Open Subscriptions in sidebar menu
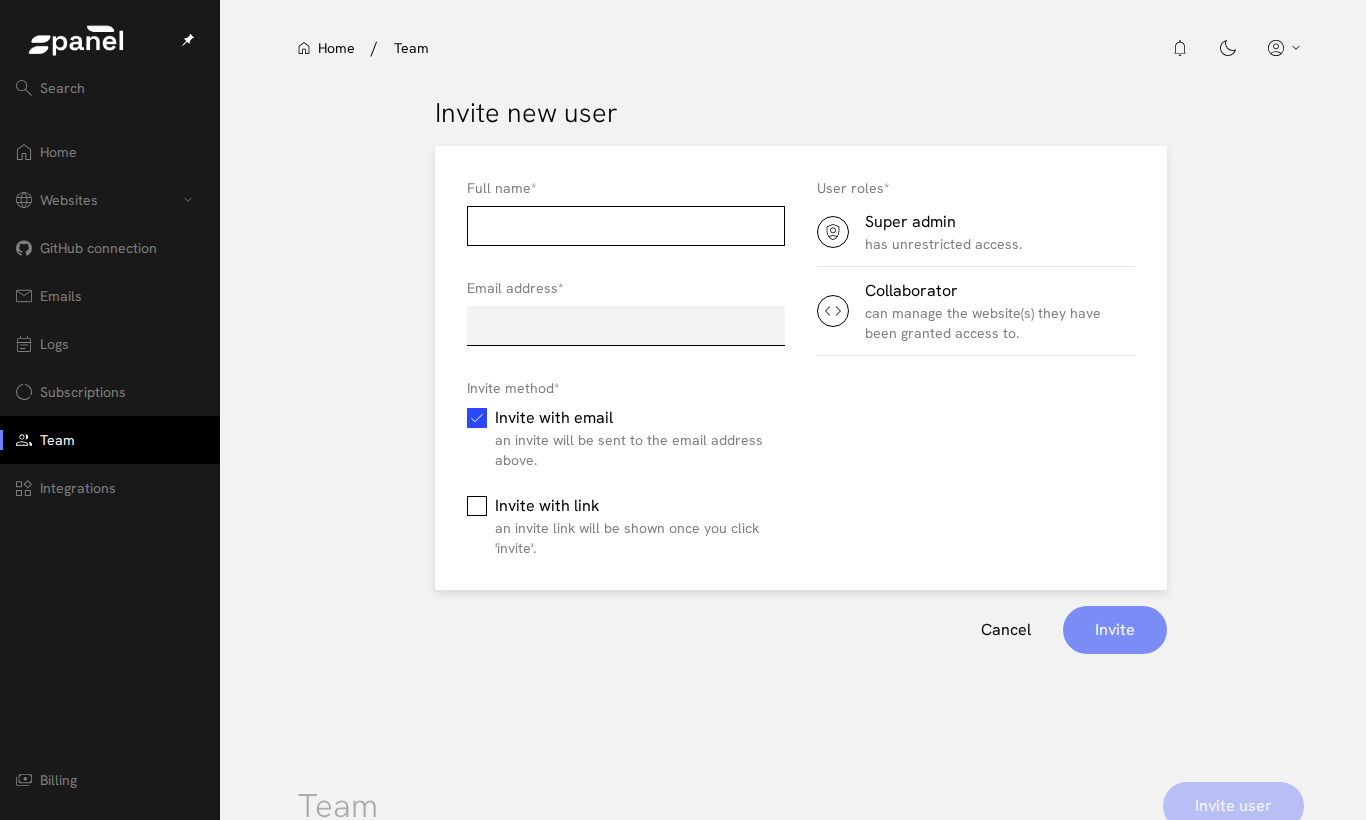 coord(110,392)
